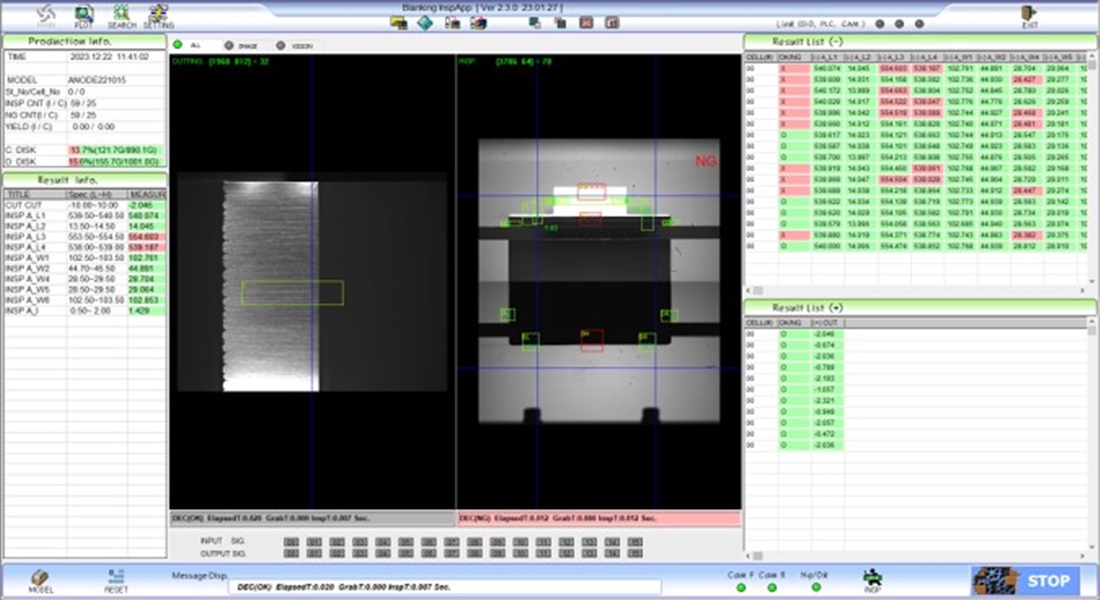
Task: Click the EXIT icon
Action: (1029, 14)
